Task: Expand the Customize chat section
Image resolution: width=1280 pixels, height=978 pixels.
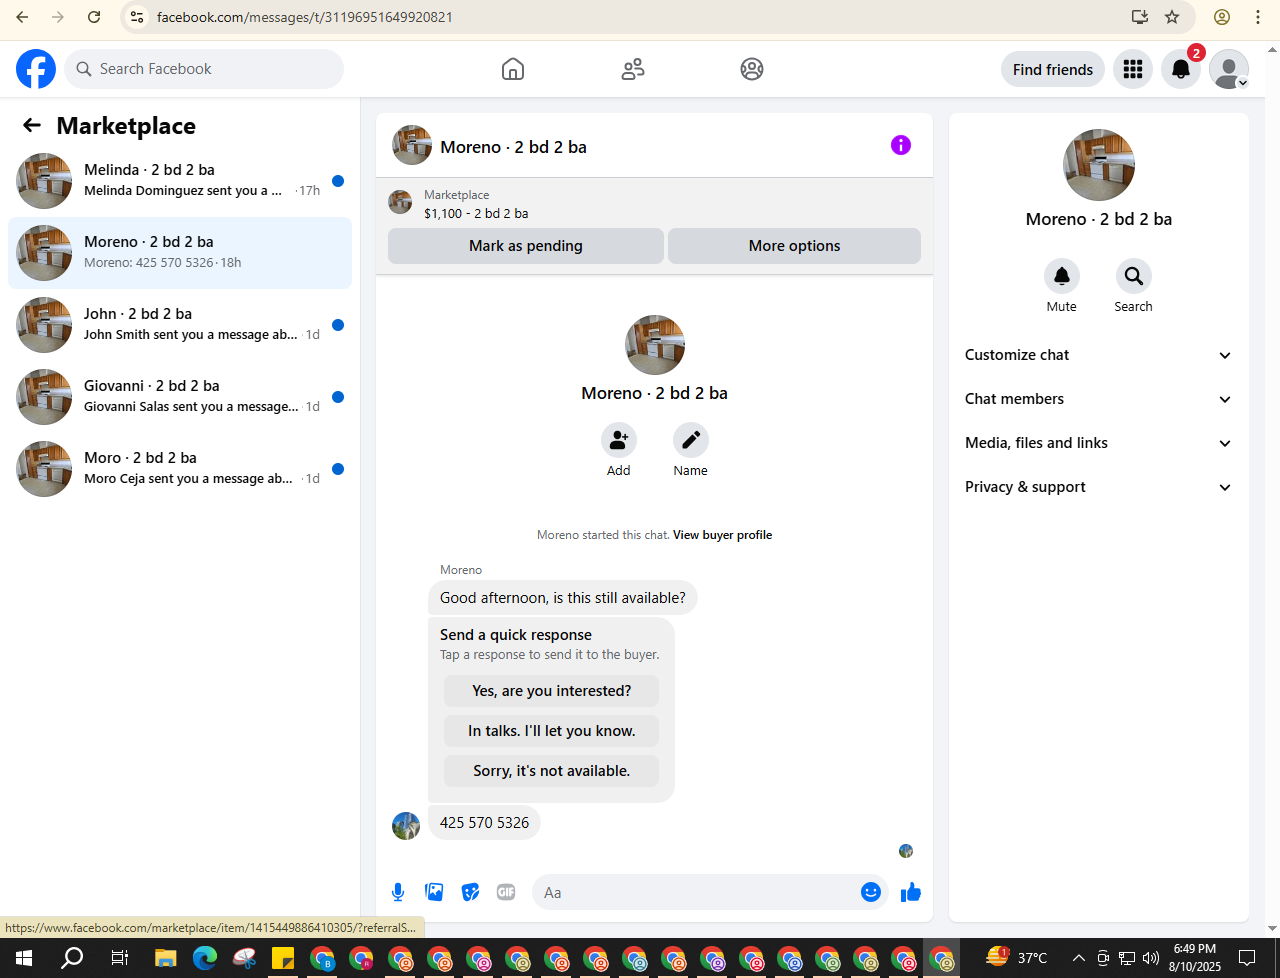Action: point(1099,355)
